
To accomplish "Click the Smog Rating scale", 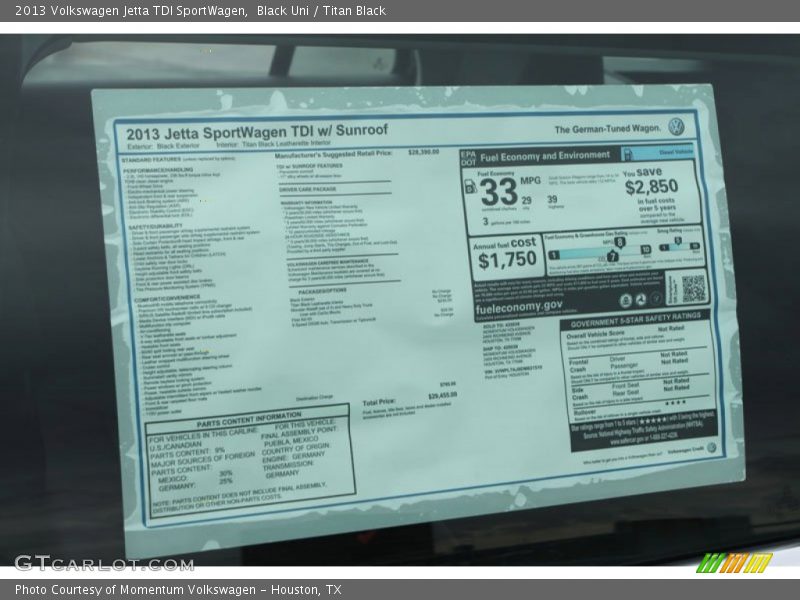I will tap(679, 246).
